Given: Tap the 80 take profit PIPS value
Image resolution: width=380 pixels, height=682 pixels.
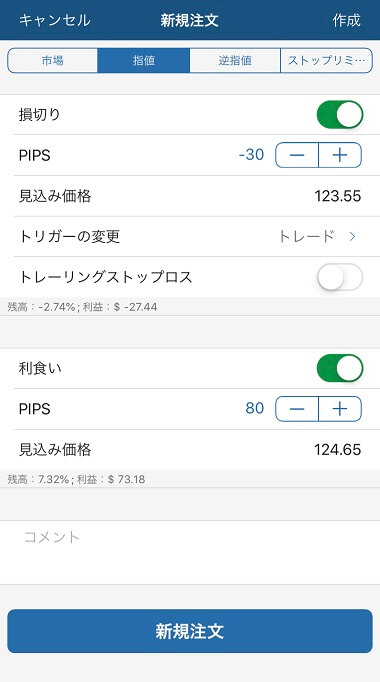Looking at the screenshot, I should click(255, 408).
